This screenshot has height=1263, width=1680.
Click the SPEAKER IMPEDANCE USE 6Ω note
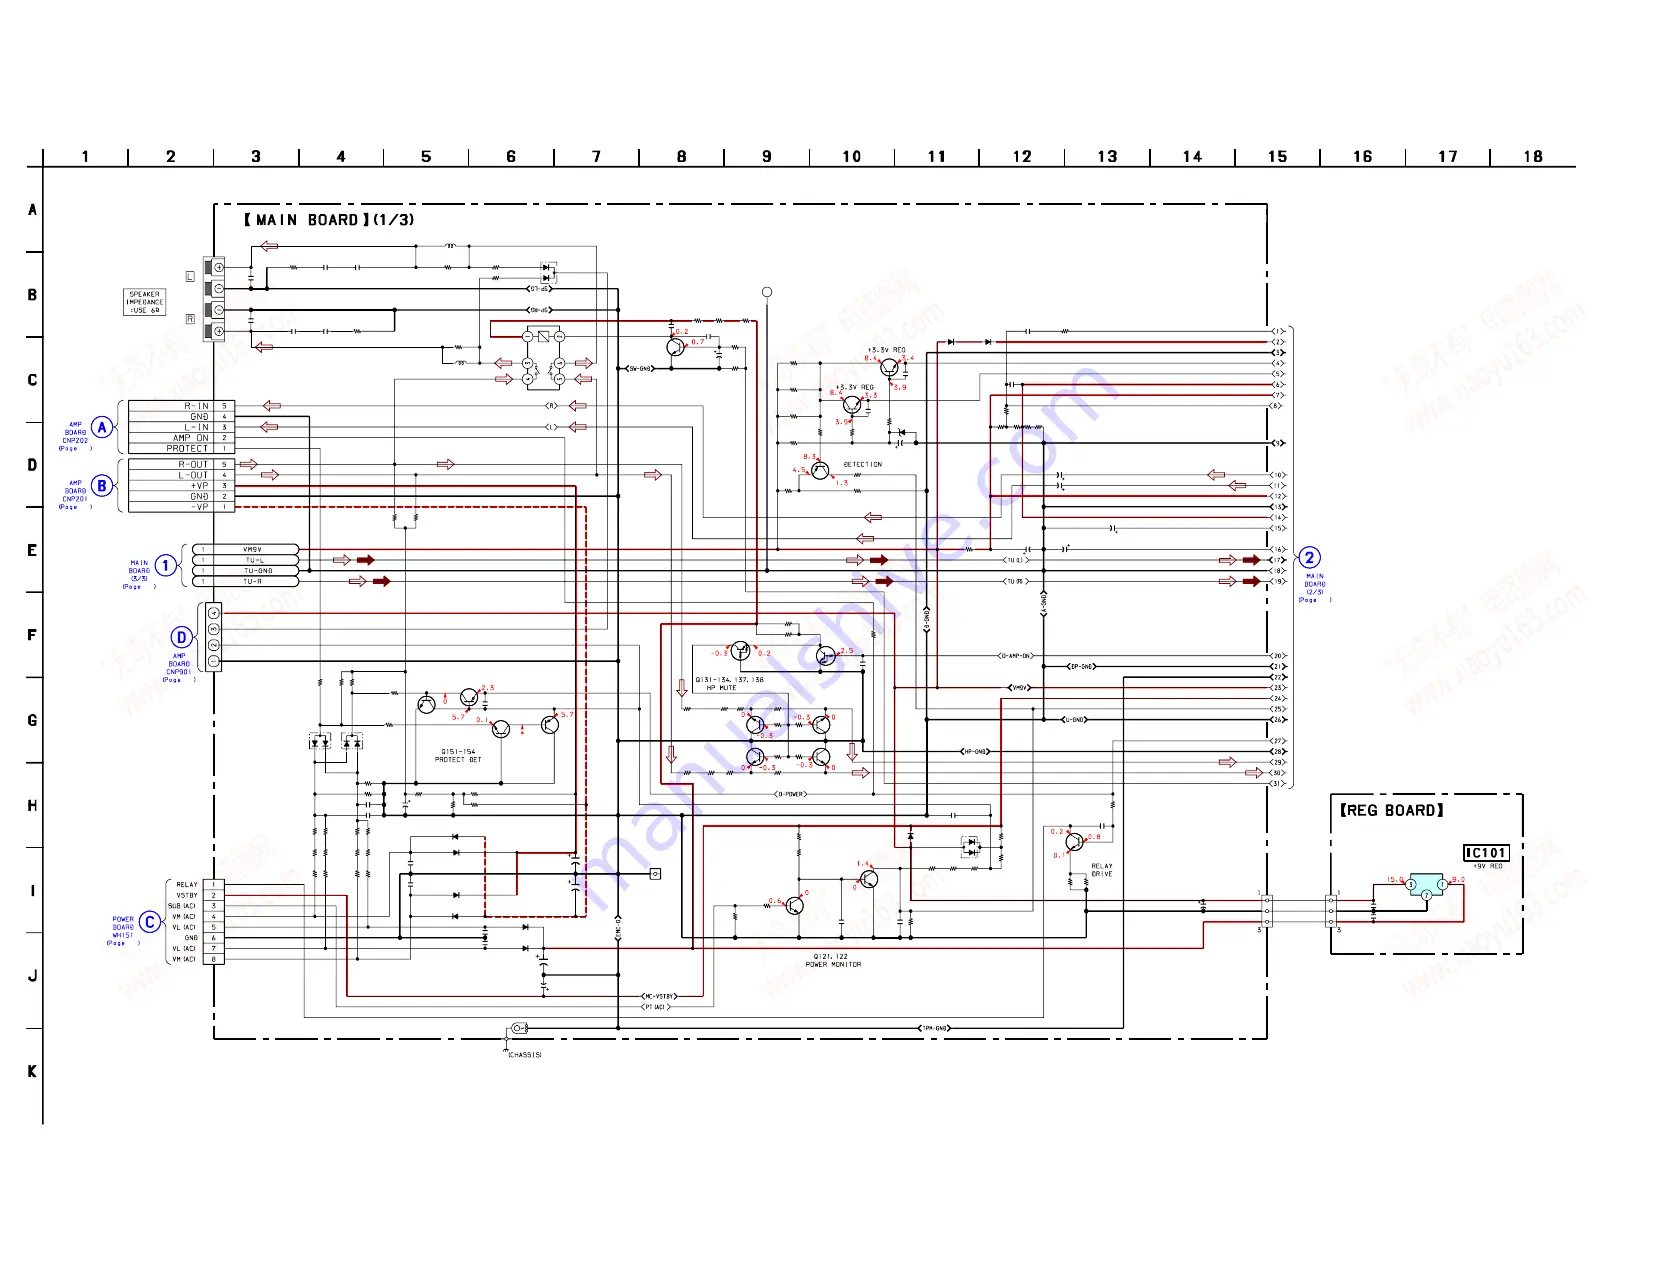pos(144,302)
